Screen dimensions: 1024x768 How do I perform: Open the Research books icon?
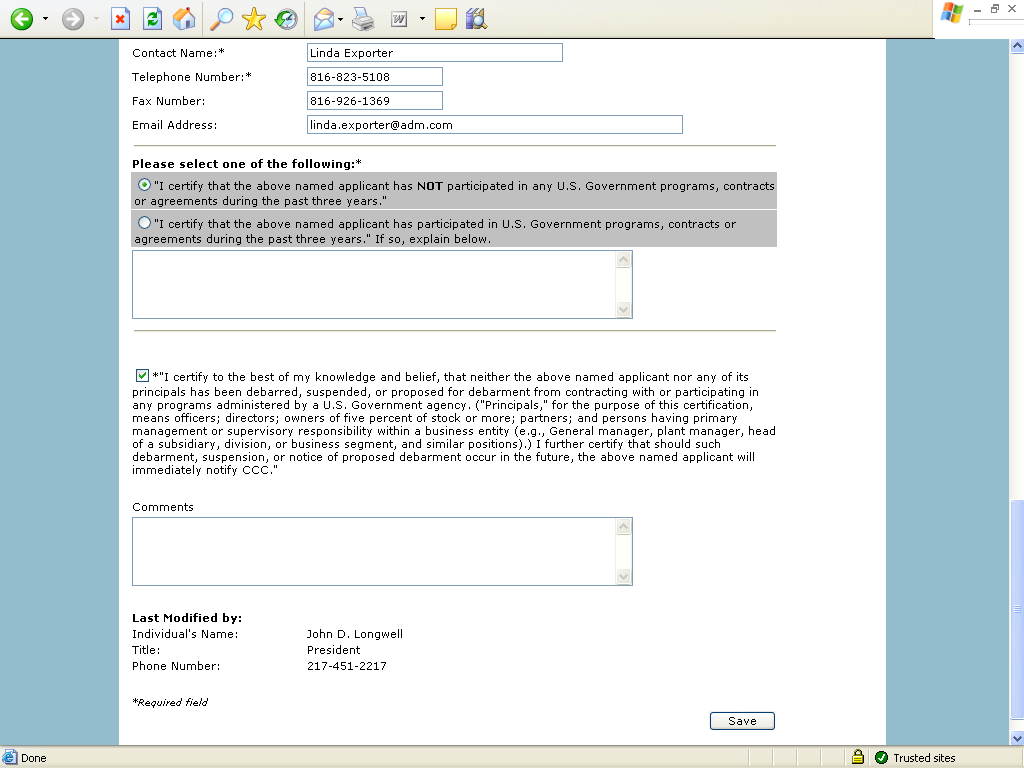tap(476, 19)
